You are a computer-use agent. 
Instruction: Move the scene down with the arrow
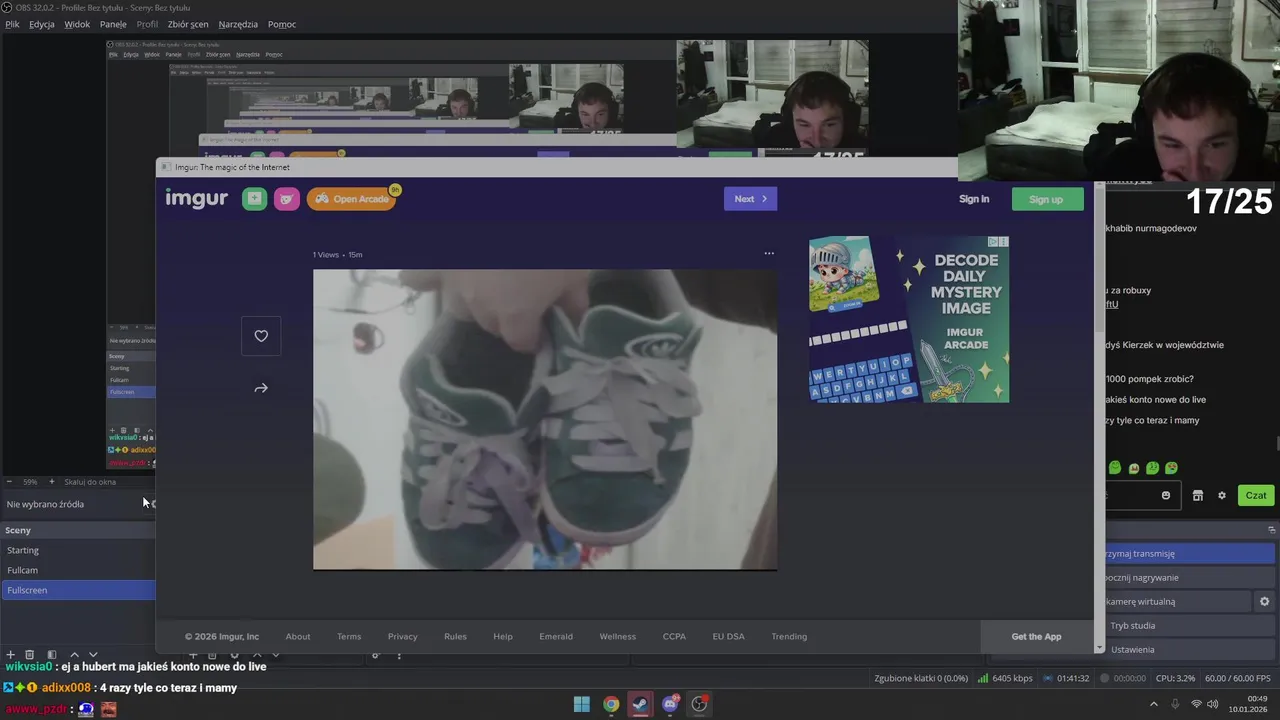[93, 654]
